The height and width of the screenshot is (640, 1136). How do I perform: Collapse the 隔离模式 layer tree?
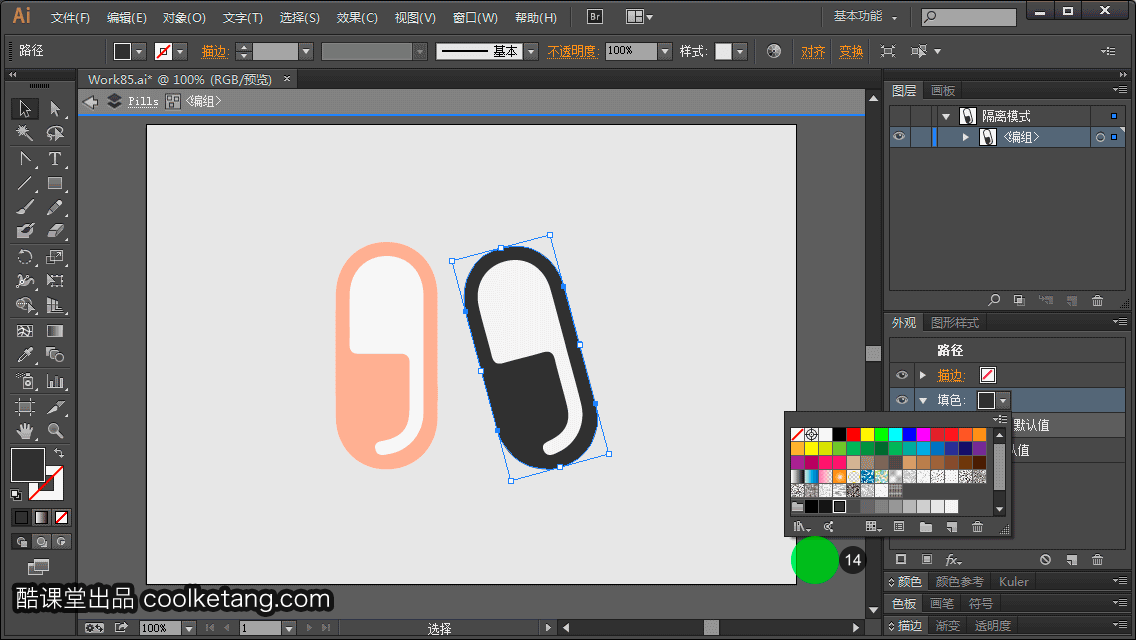(946, 117)
